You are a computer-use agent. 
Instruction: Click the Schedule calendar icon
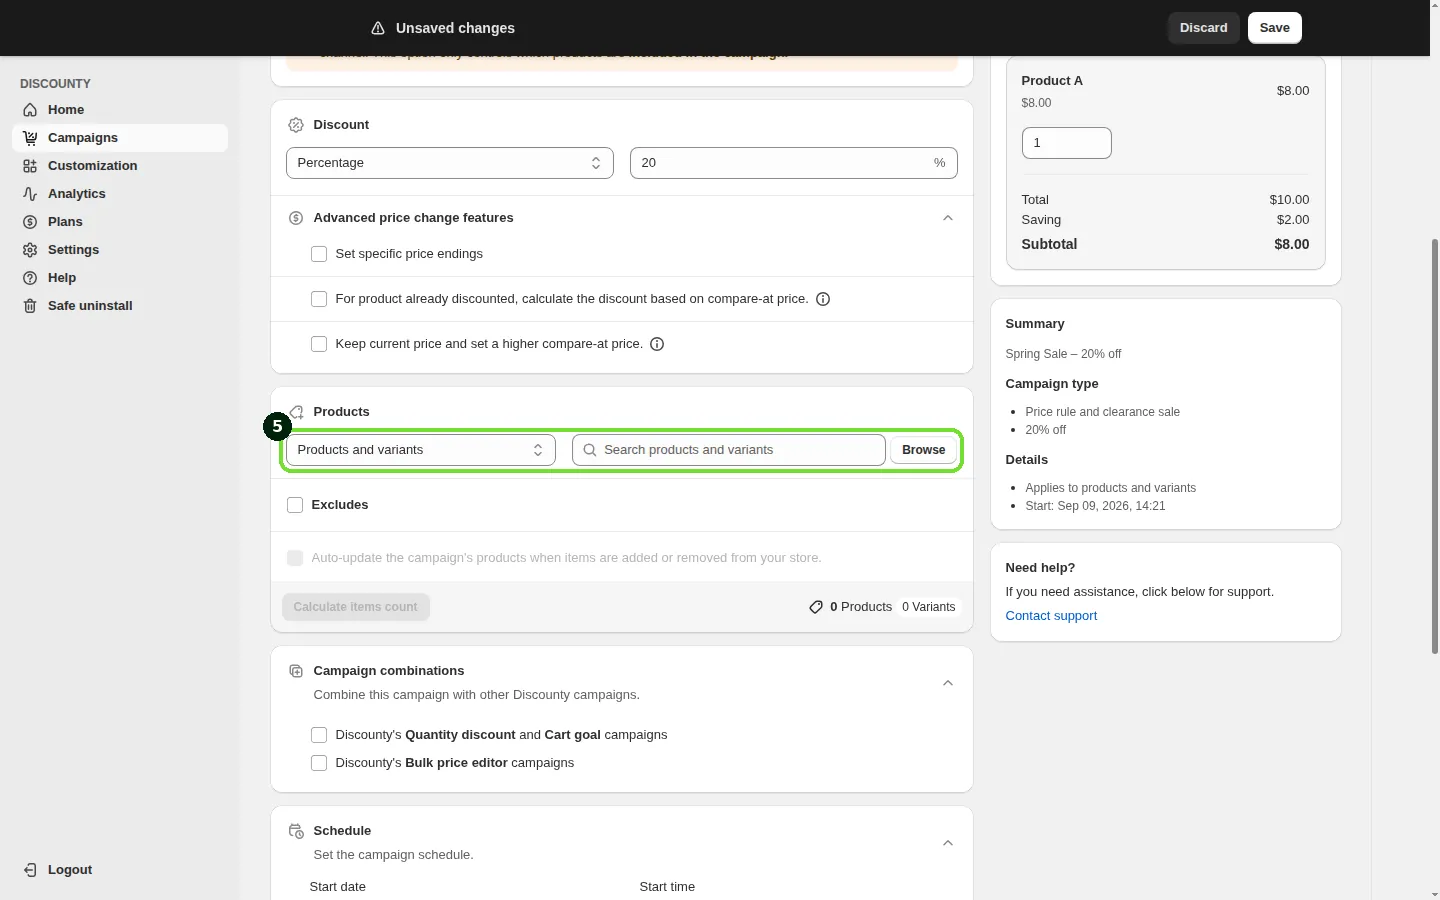[x=296, y=831]
